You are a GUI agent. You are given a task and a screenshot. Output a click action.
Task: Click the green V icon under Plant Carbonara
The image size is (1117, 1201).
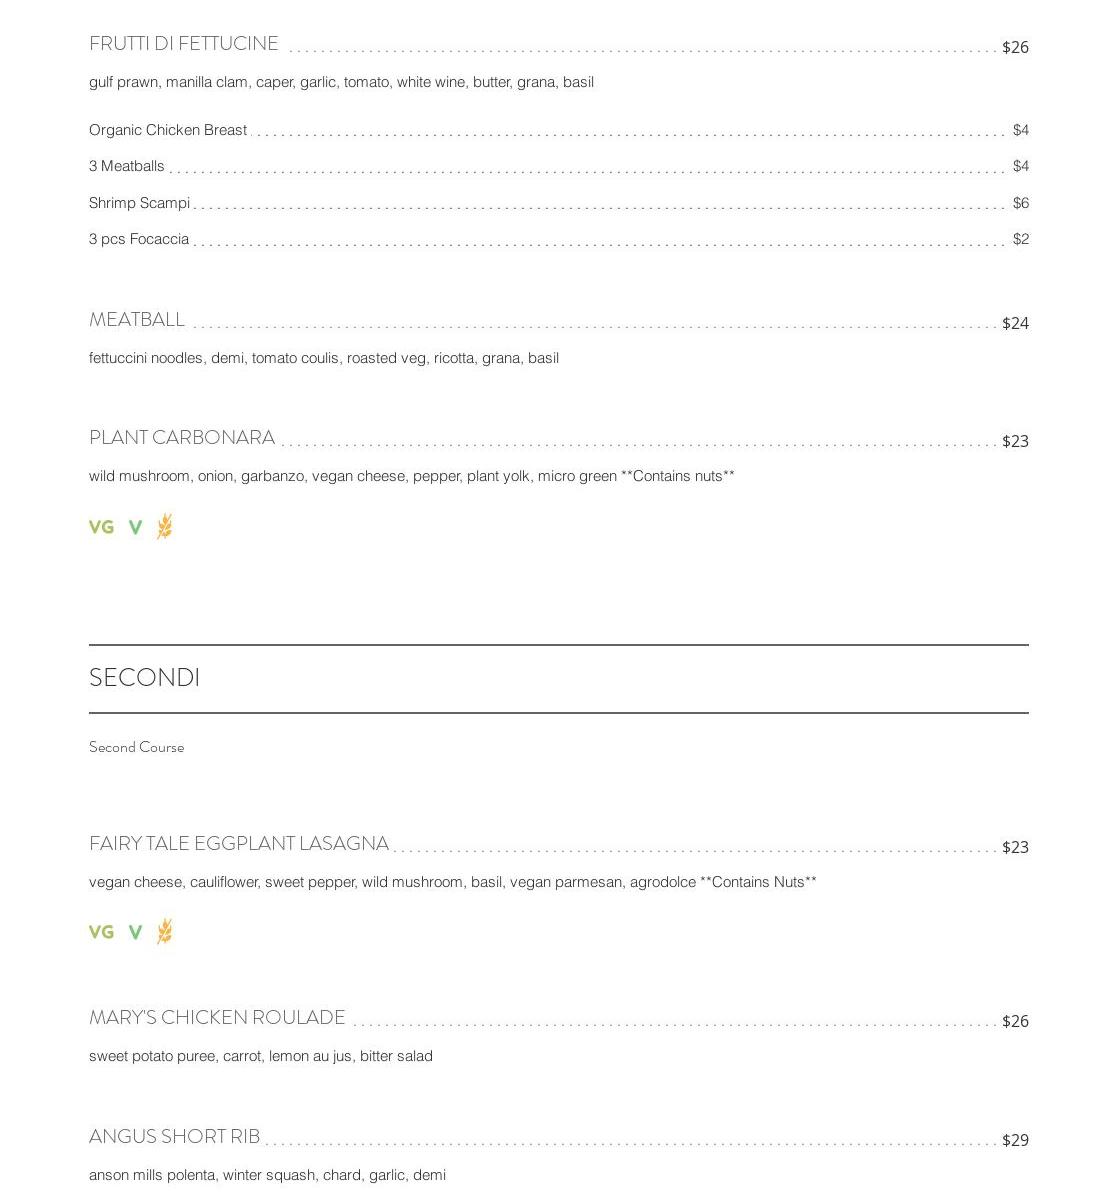click(135, 527)
